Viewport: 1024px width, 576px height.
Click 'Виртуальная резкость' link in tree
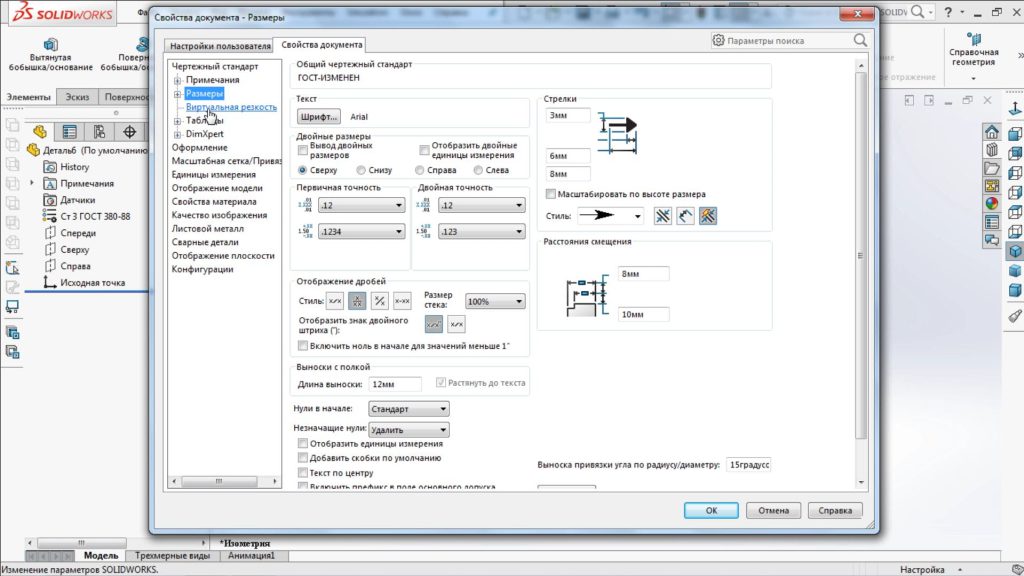point(231,107)
